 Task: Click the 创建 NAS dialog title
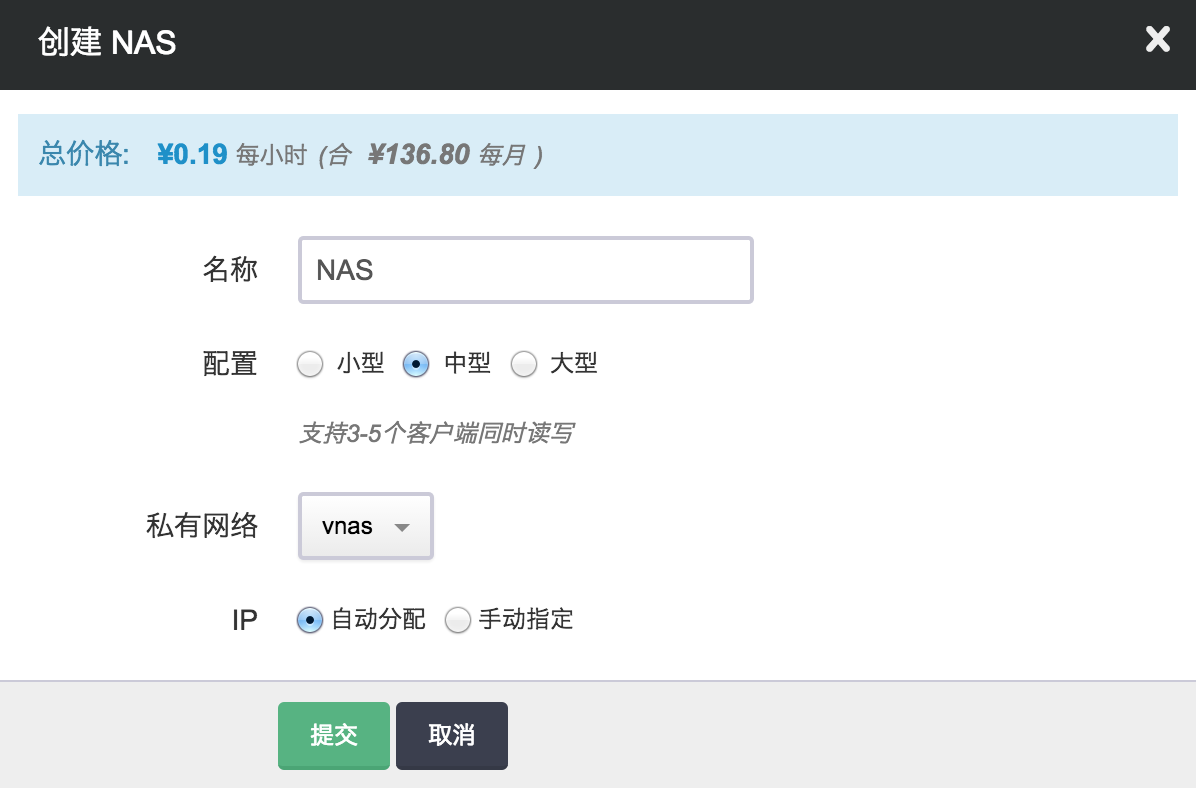pos(107,42)
